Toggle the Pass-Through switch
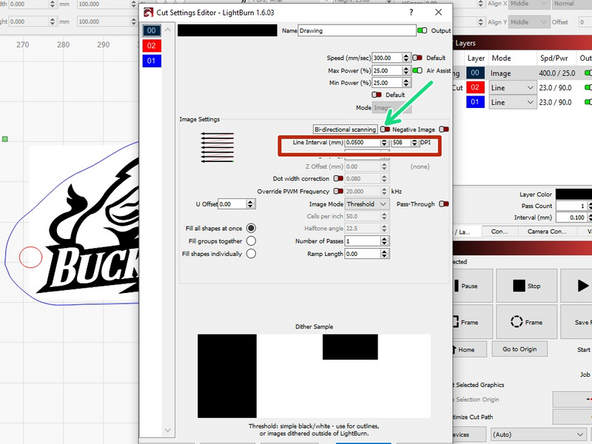The width and height of the screenshot is (592, 444). click(444, 204)
